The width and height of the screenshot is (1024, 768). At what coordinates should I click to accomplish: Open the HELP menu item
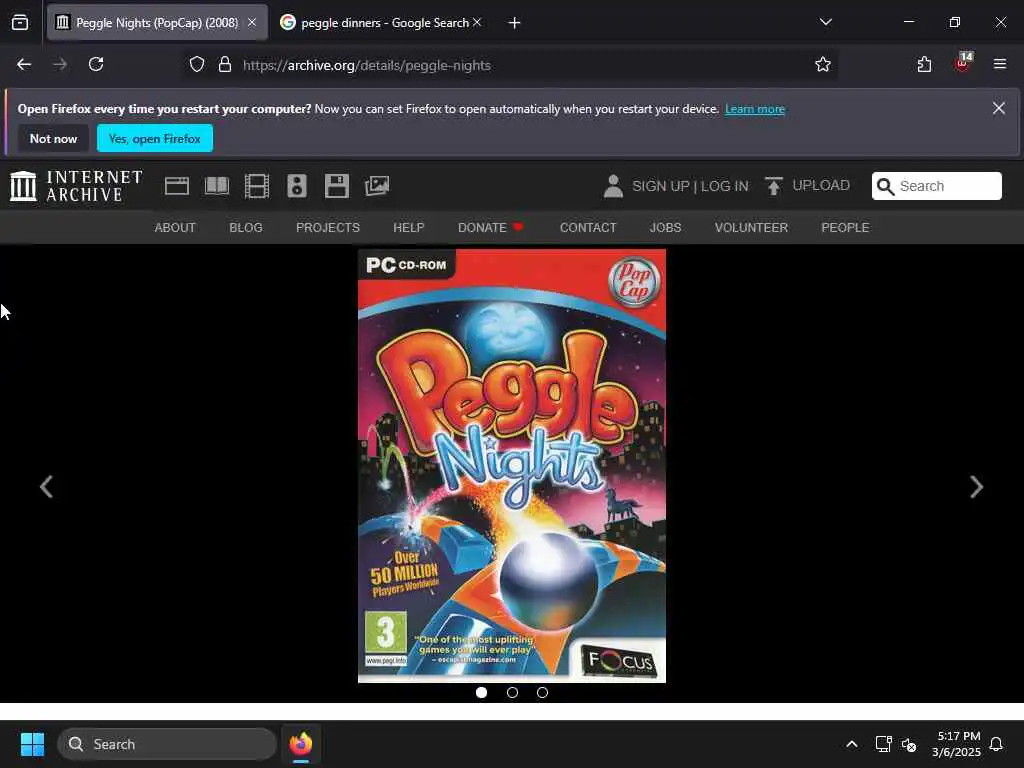(x=409, y=227)
